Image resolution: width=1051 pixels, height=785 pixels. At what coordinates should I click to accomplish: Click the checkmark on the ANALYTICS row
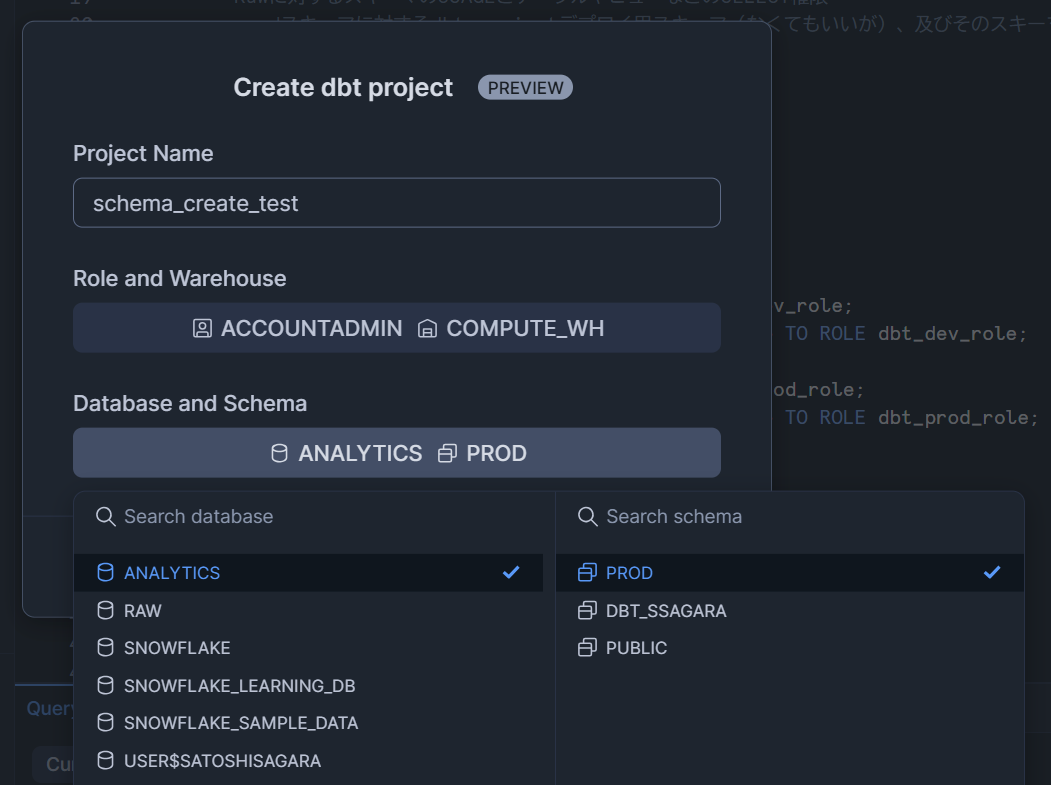click(511, 572)
